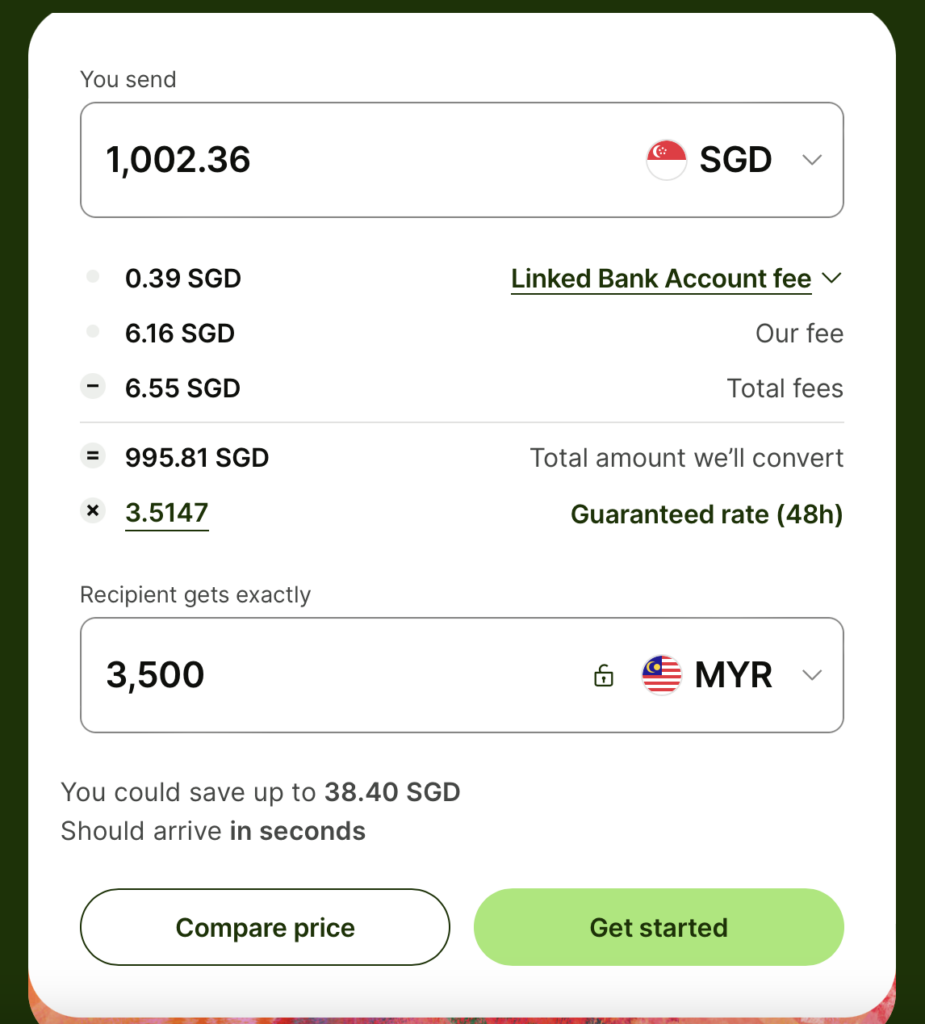Open the 3.5147 exchange rate link

coord(167,513)
